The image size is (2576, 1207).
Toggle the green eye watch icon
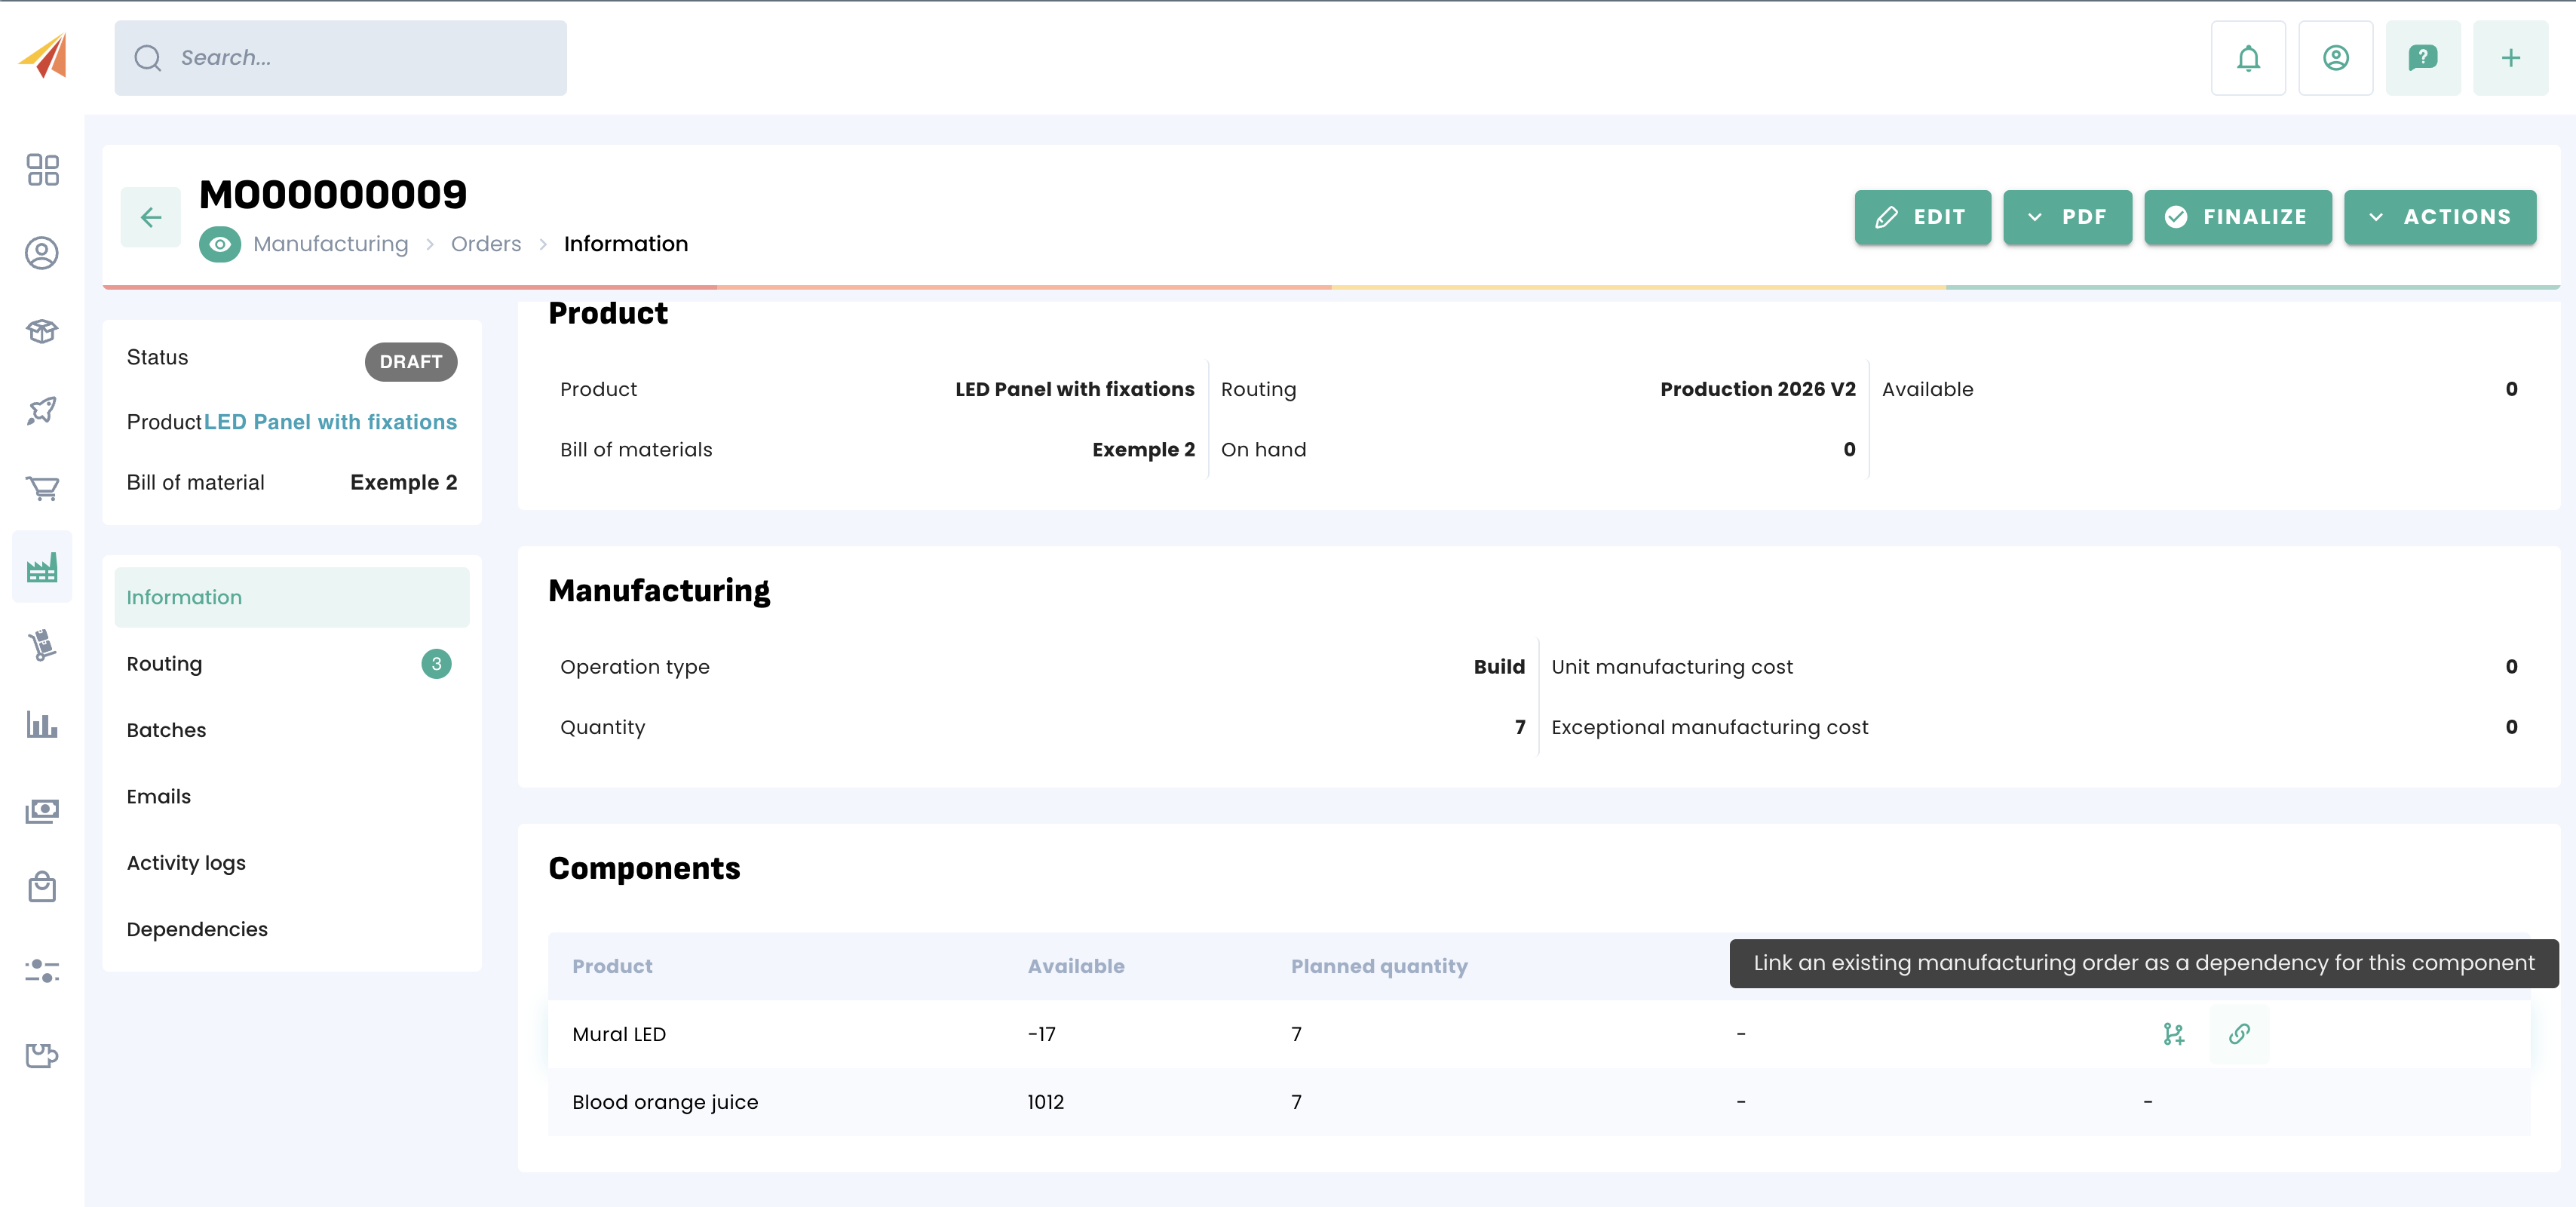point(220,244)
